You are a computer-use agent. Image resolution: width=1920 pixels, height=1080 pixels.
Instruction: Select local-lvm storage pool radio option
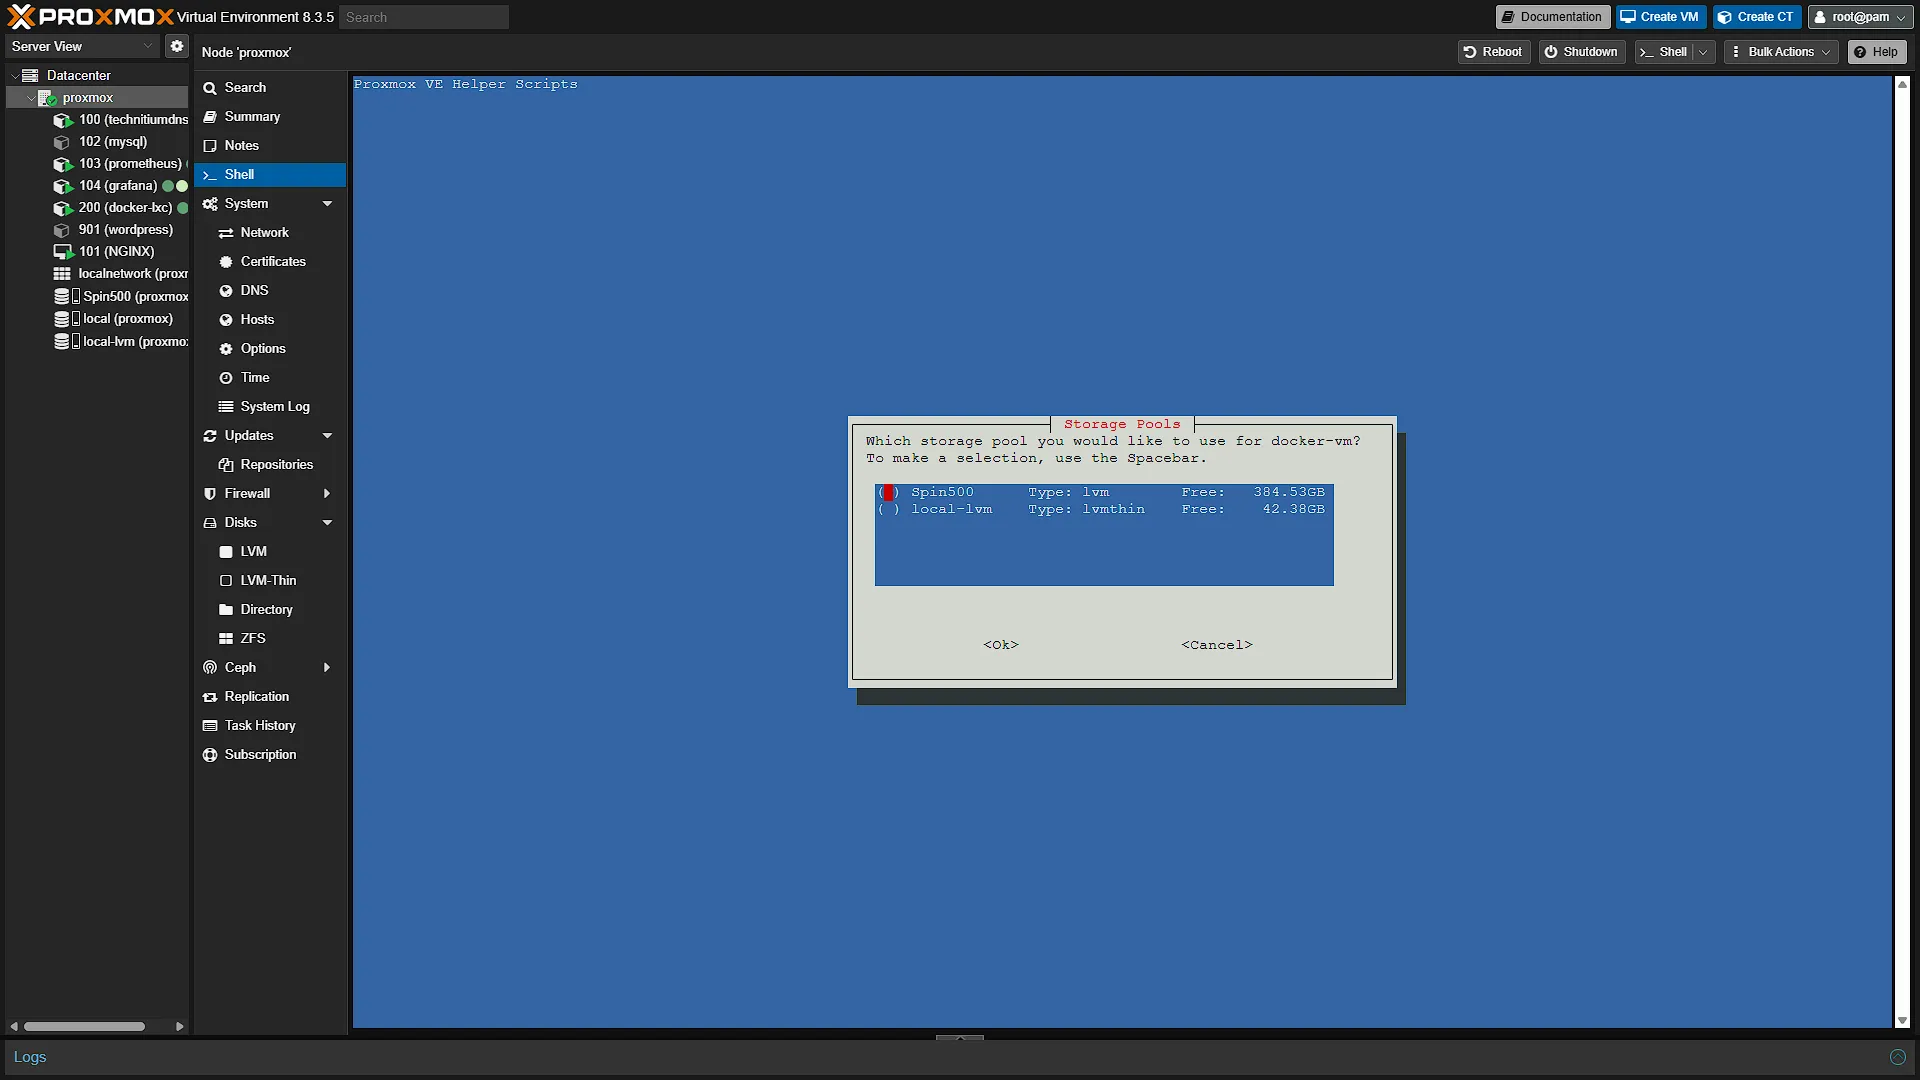tap(888, 509)
